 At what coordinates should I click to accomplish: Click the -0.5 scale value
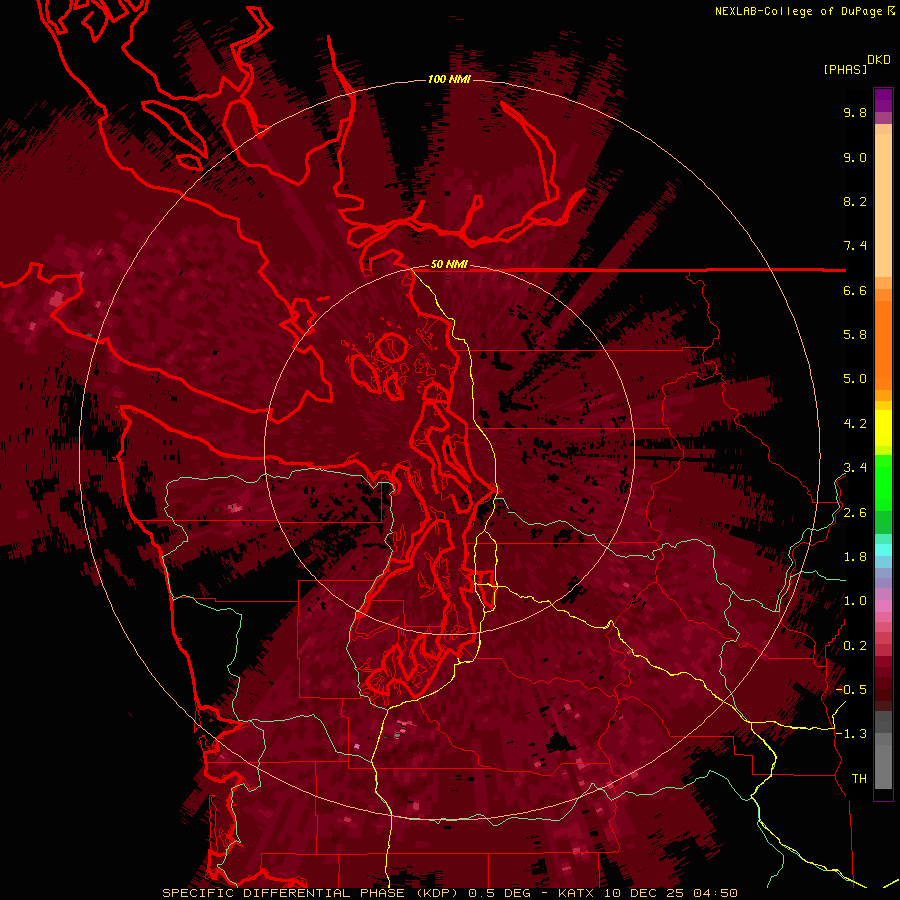(x=851, y=690)
